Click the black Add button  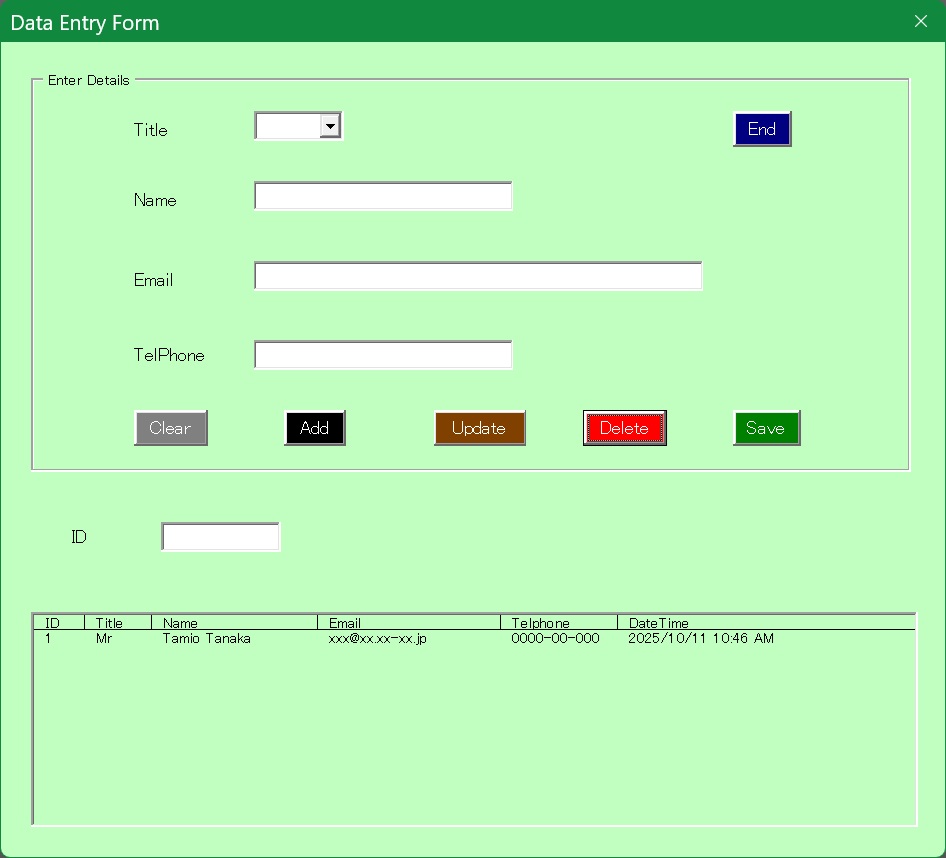coord(314,428)
